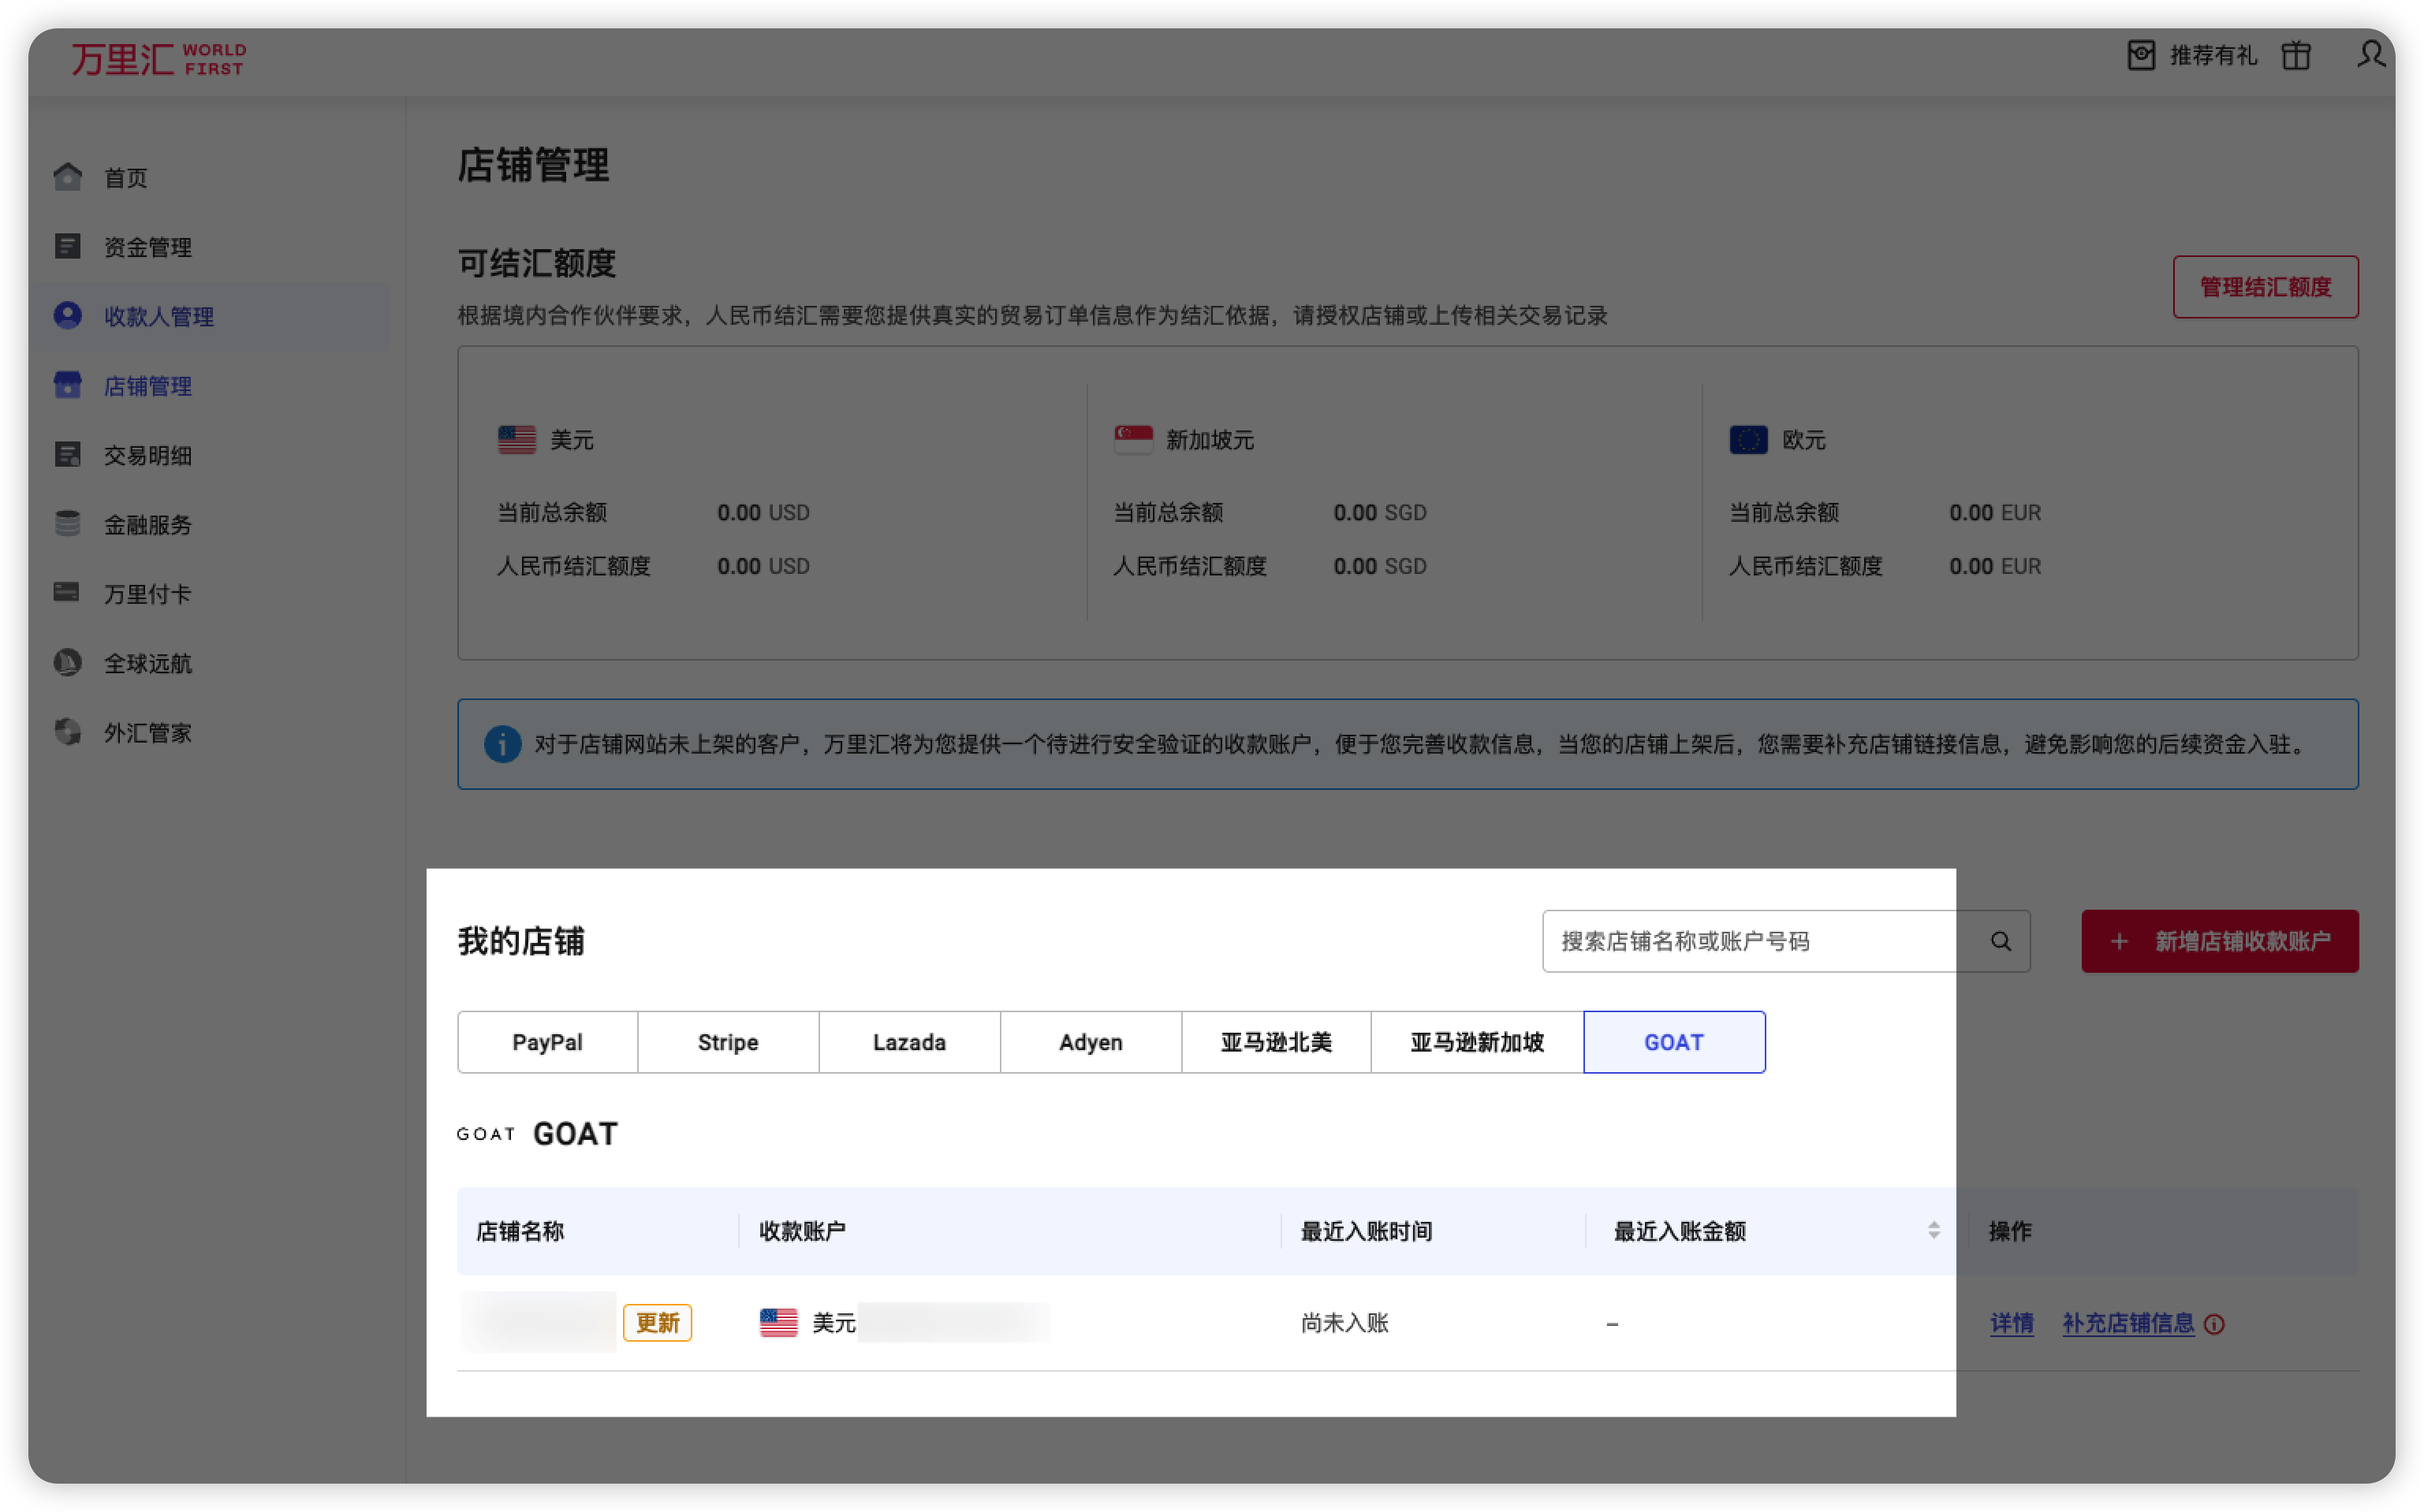Open 收款人管理 via its sidebar icon
2424x1512 pixels.
tap(67, 316)
